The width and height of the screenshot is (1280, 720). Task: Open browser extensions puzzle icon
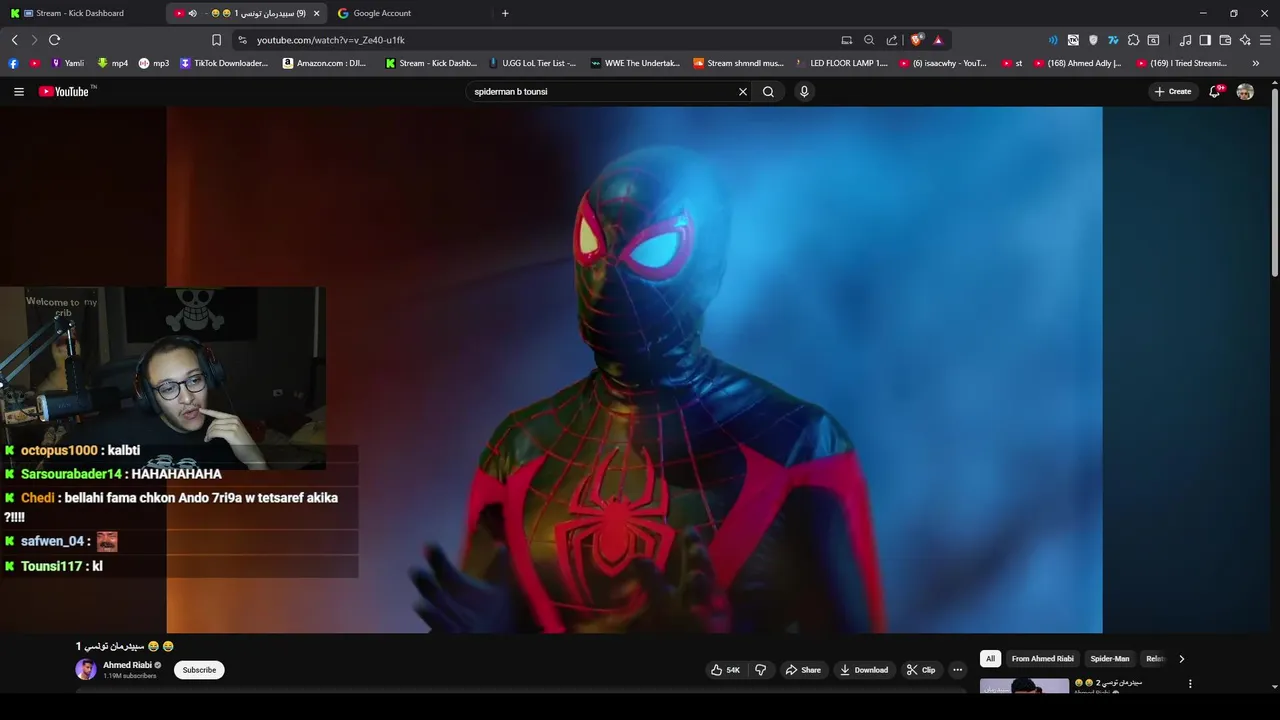(1133, 40)
